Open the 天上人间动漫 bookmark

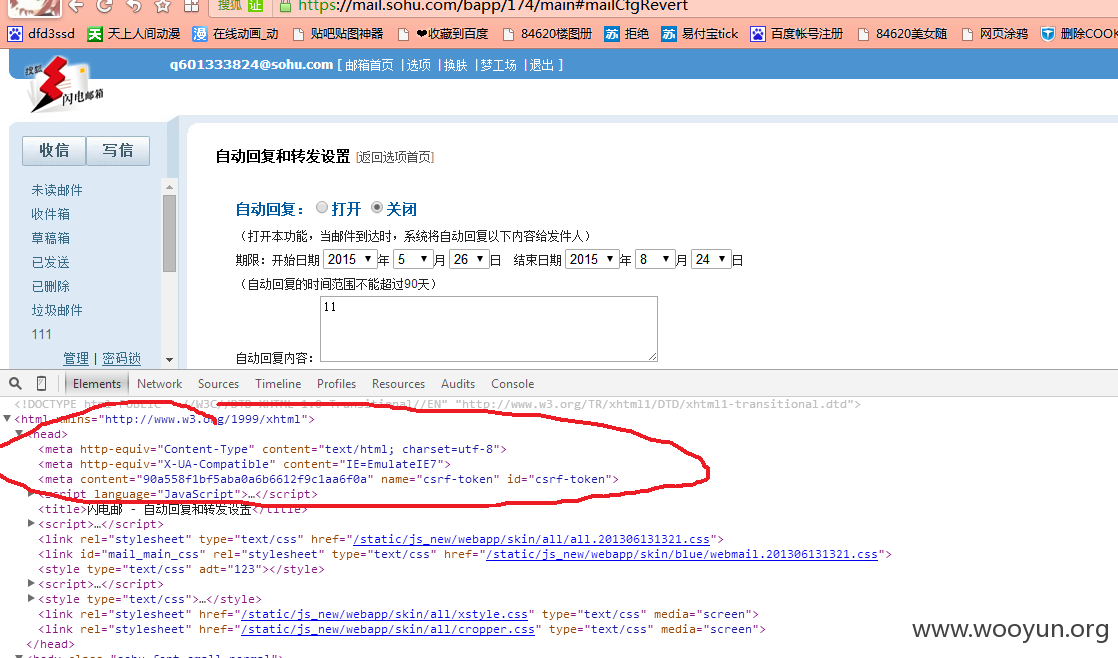click(133, 34)
